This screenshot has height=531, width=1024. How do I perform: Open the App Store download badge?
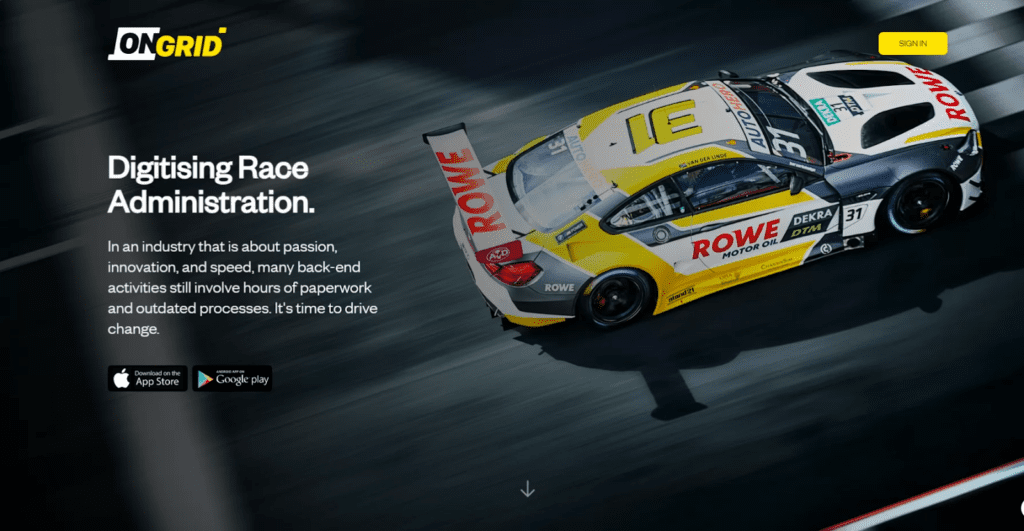pos(148,378)
